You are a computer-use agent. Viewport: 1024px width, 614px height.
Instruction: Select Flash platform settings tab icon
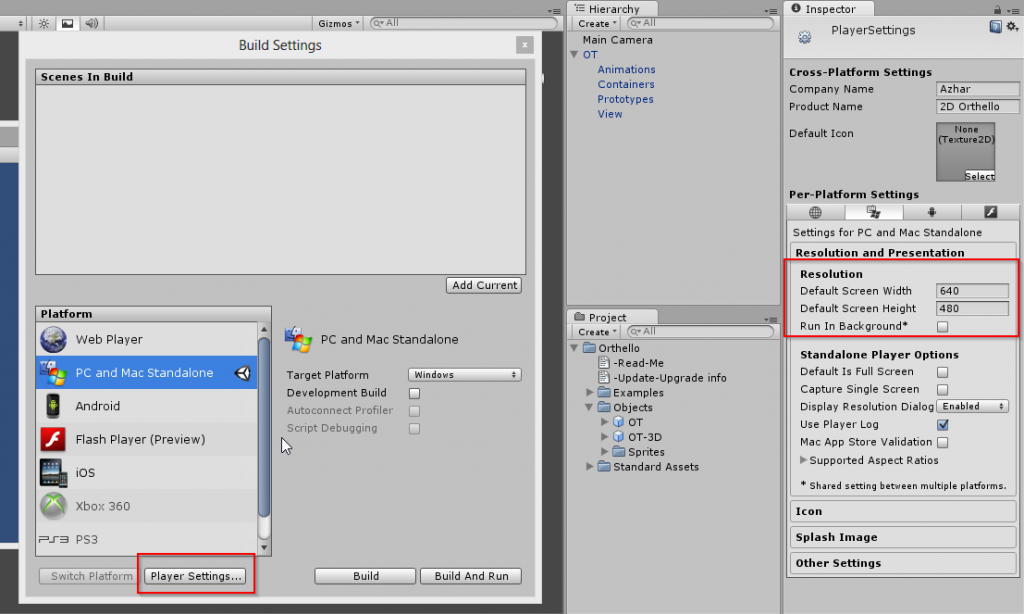[x=990, y=212]
